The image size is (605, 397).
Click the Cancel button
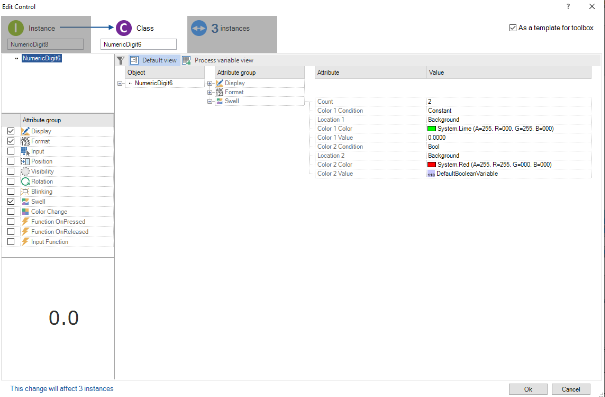[571, 389]
